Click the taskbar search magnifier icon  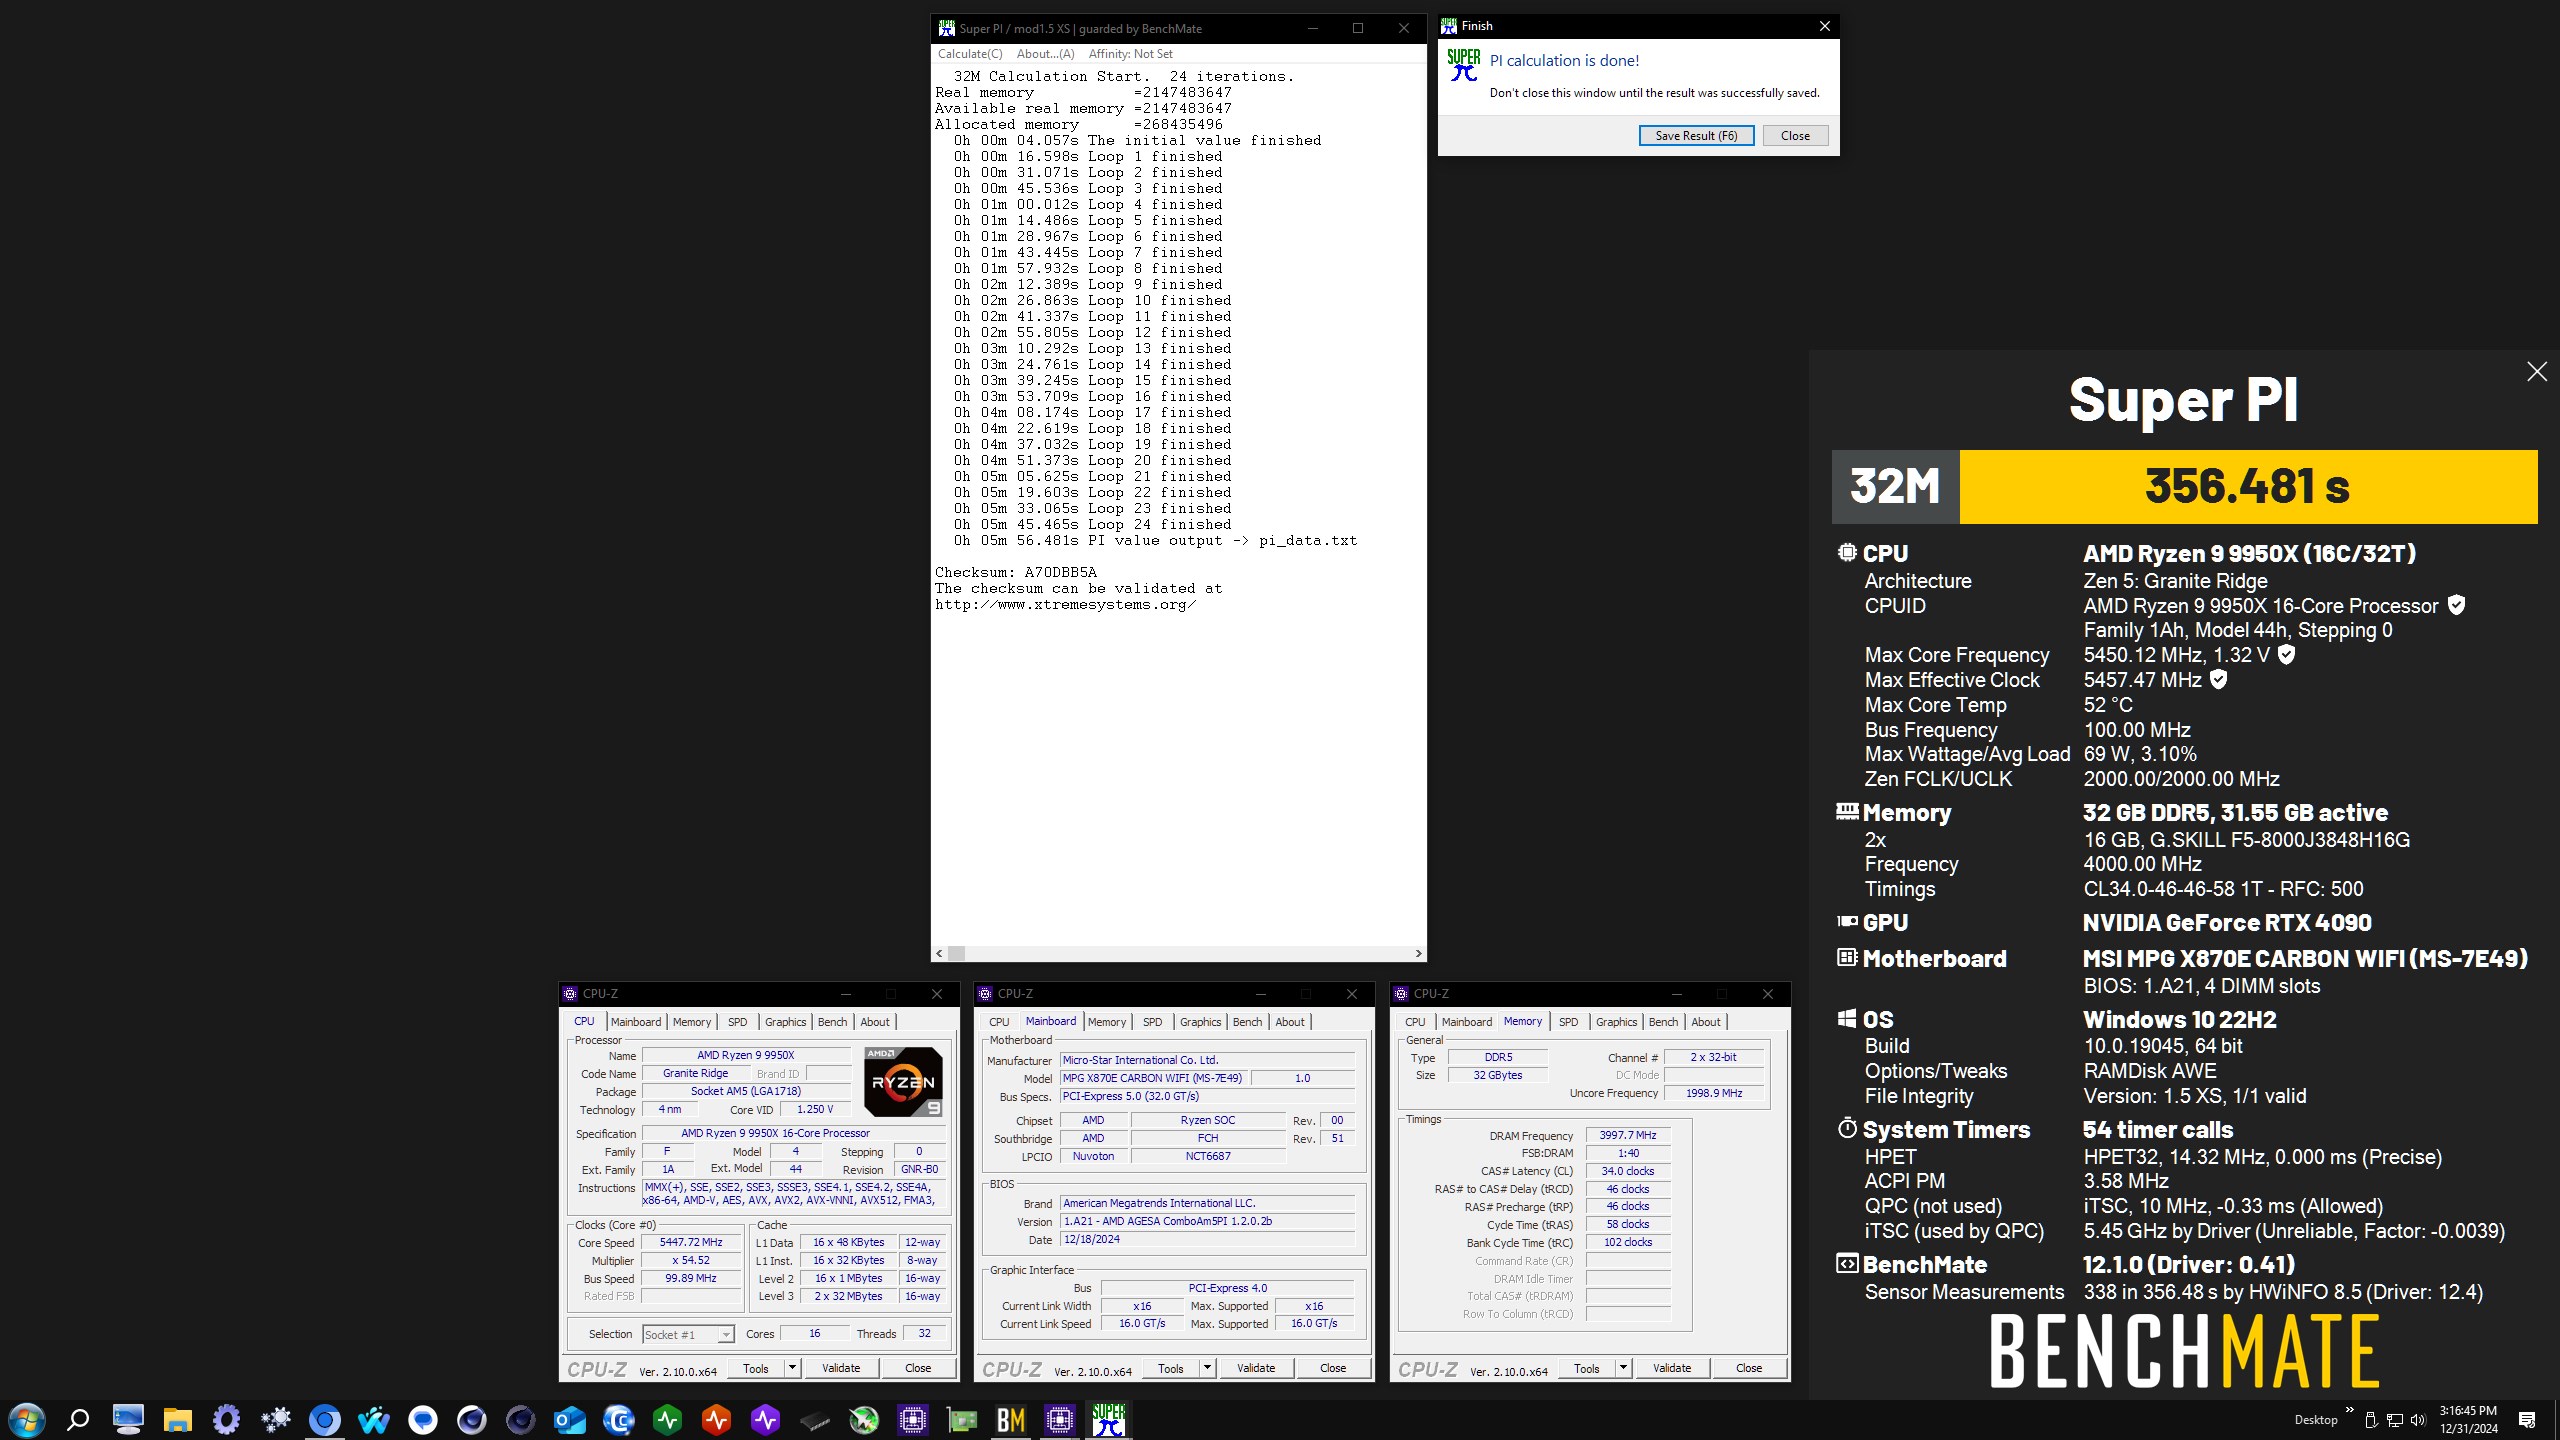[78, 1419]
